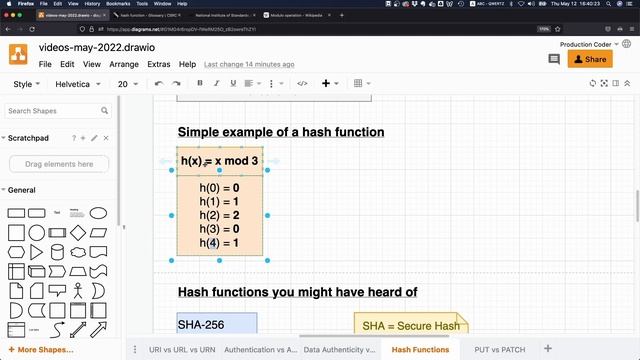Screen dimensions: 640x360
Task: Choose the parallelogram shape
Action: pyautogui.click(x=98, y=233)
